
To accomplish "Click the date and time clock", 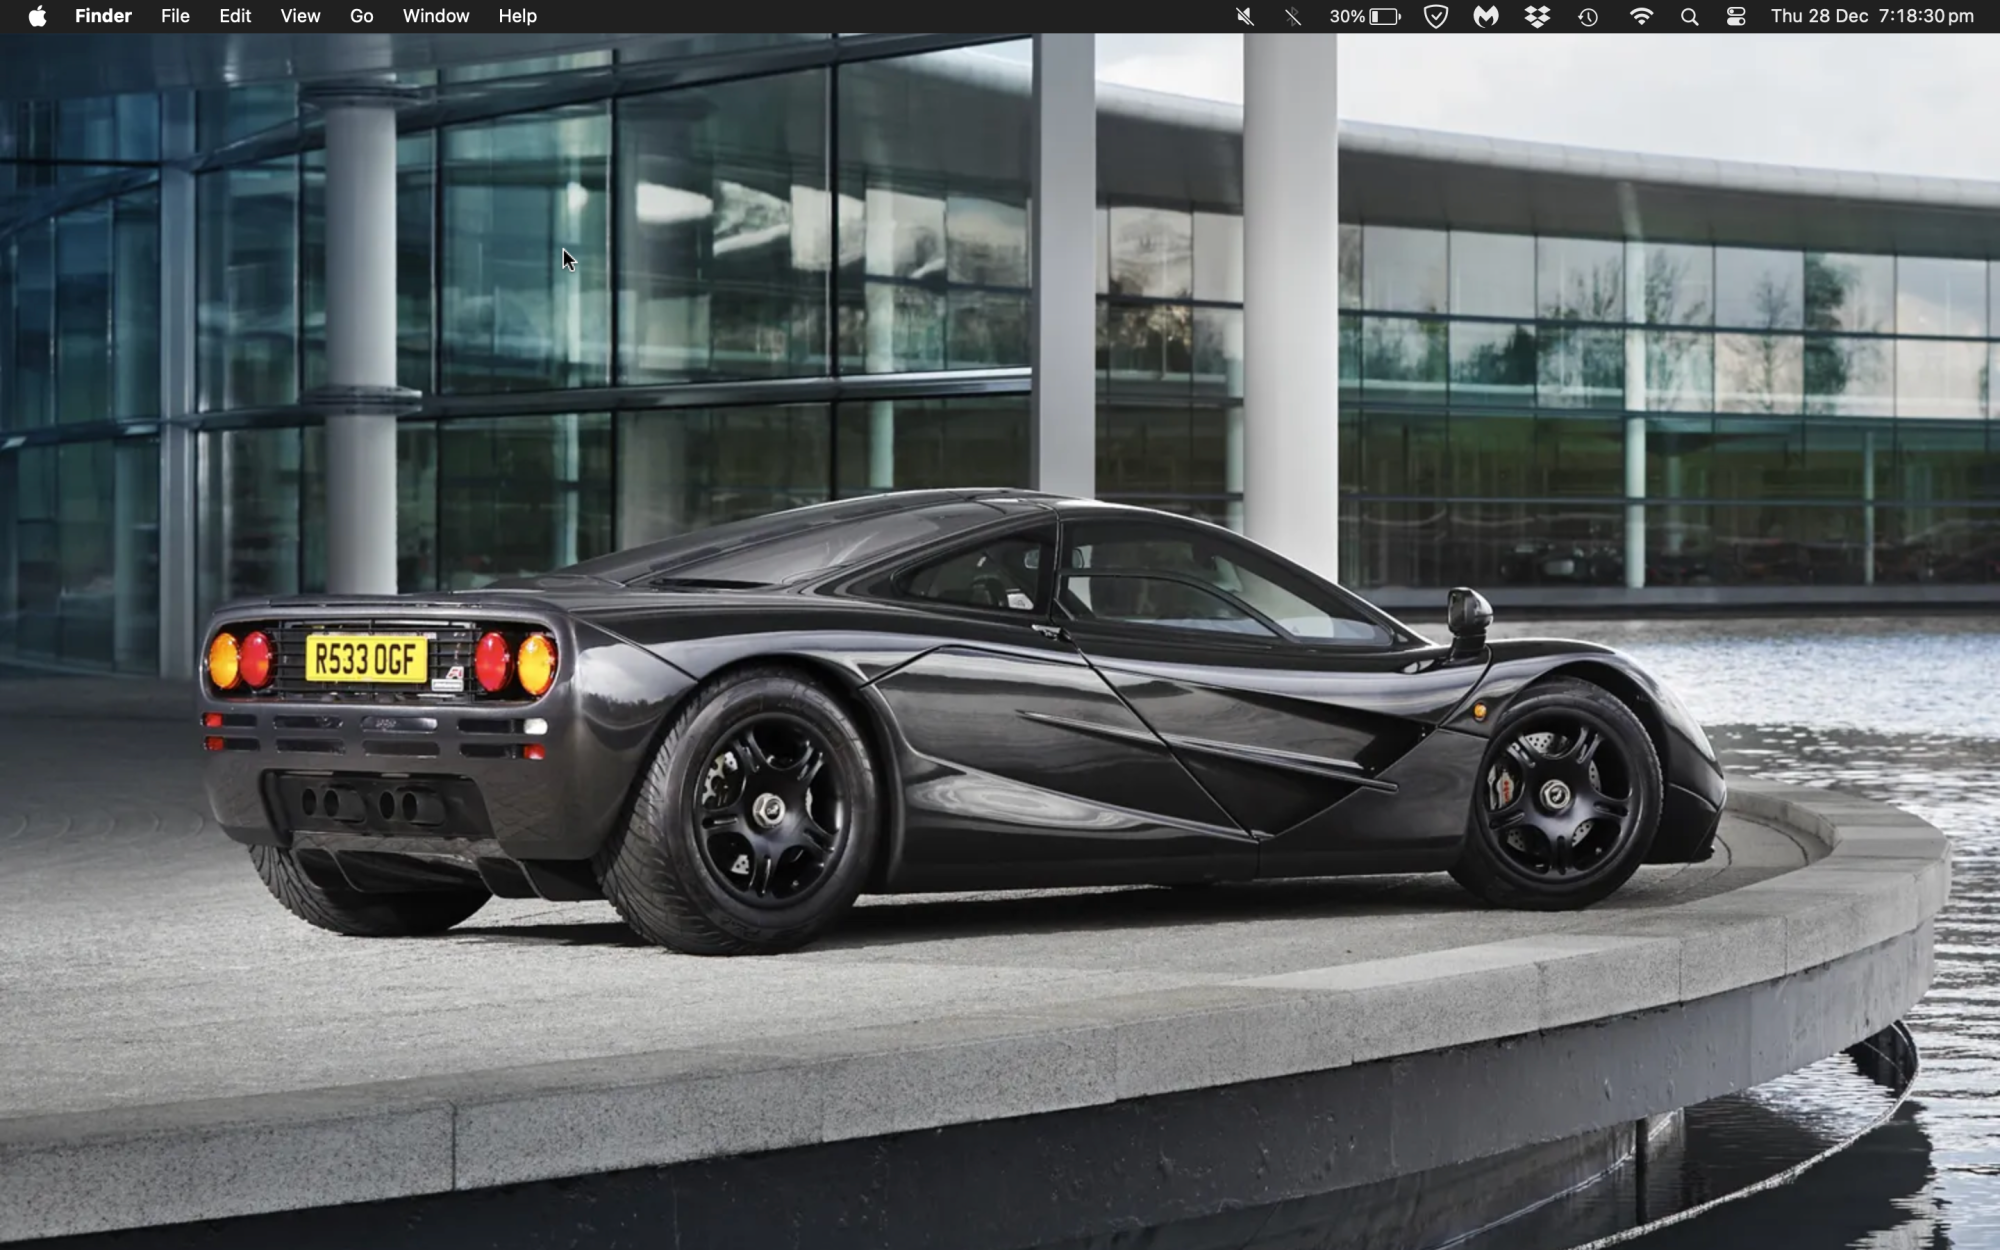I will coord(1872,16).
